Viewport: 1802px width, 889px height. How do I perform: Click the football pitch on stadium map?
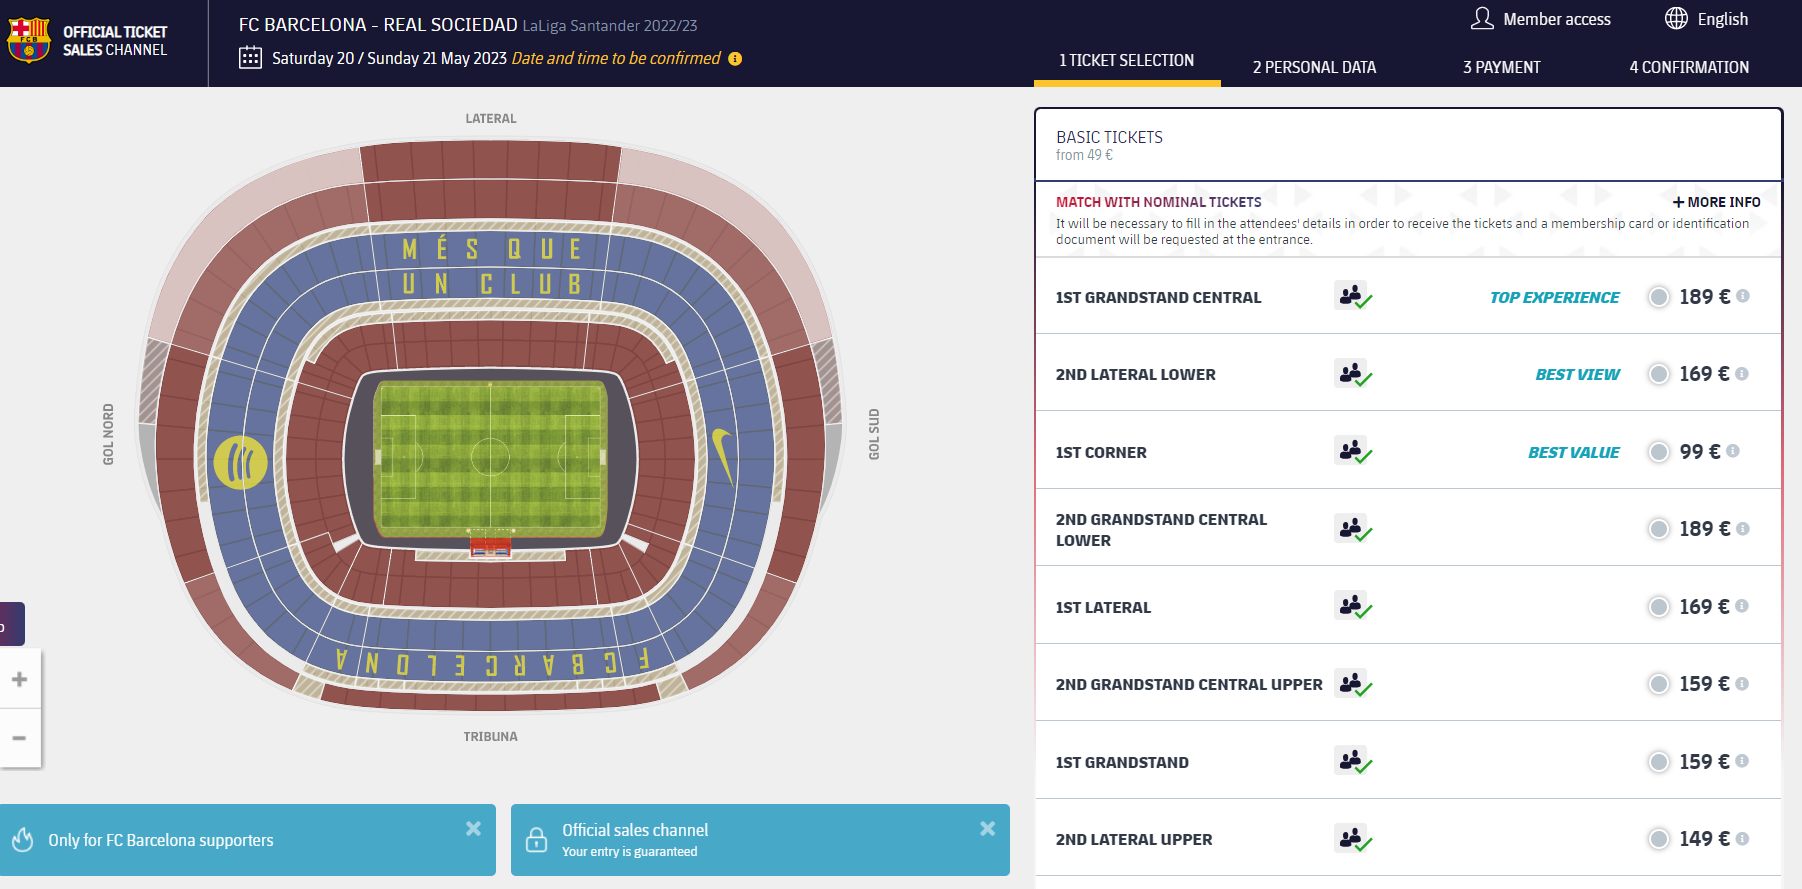(490, 458)
